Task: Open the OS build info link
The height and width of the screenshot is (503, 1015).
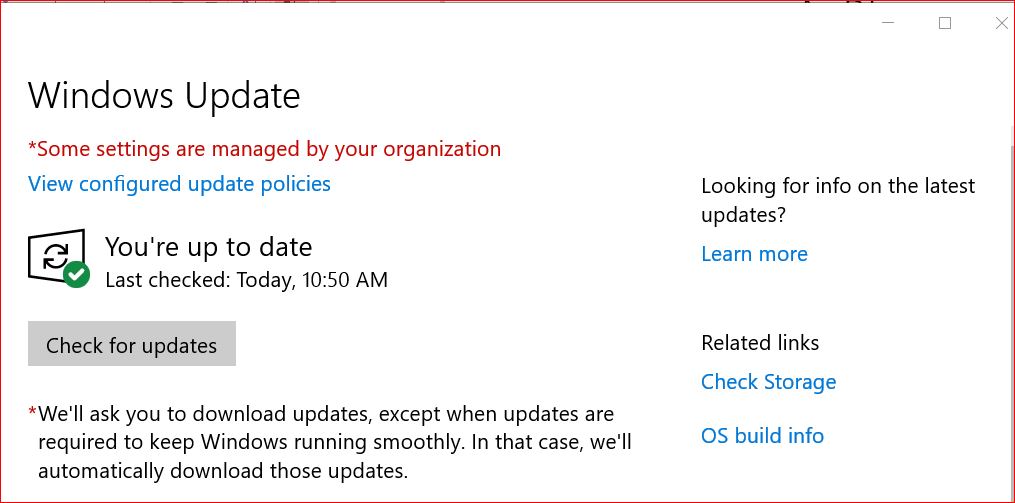Action: point(762,436)
